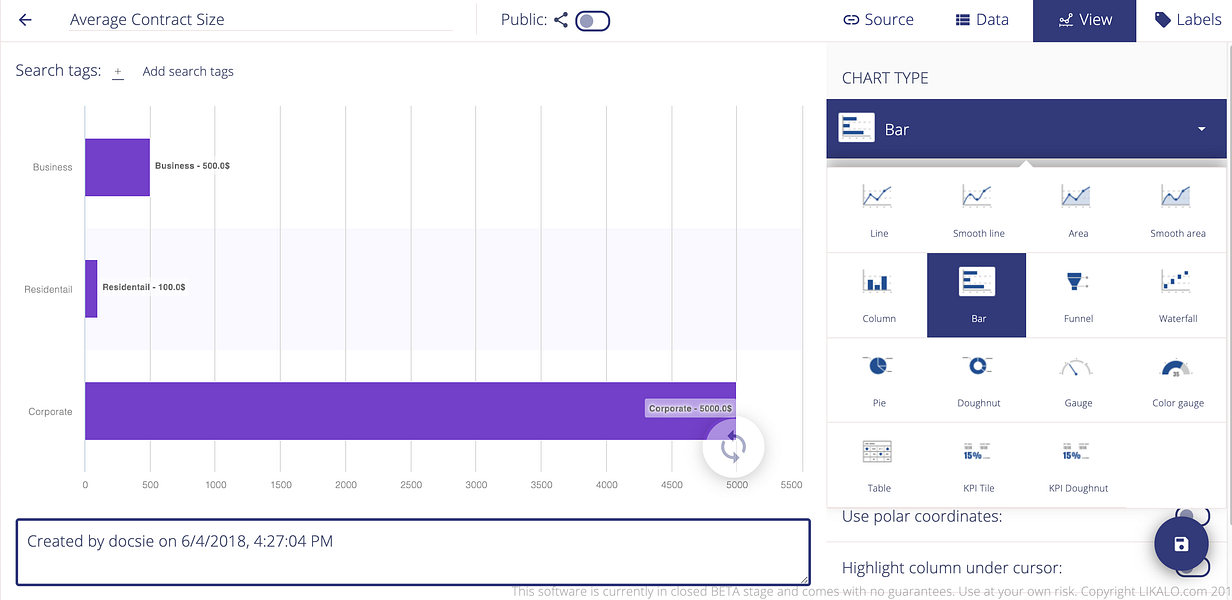Go back using the left arrow
Viewport: 1232px width, 600px height.
[x=25, y=20]
